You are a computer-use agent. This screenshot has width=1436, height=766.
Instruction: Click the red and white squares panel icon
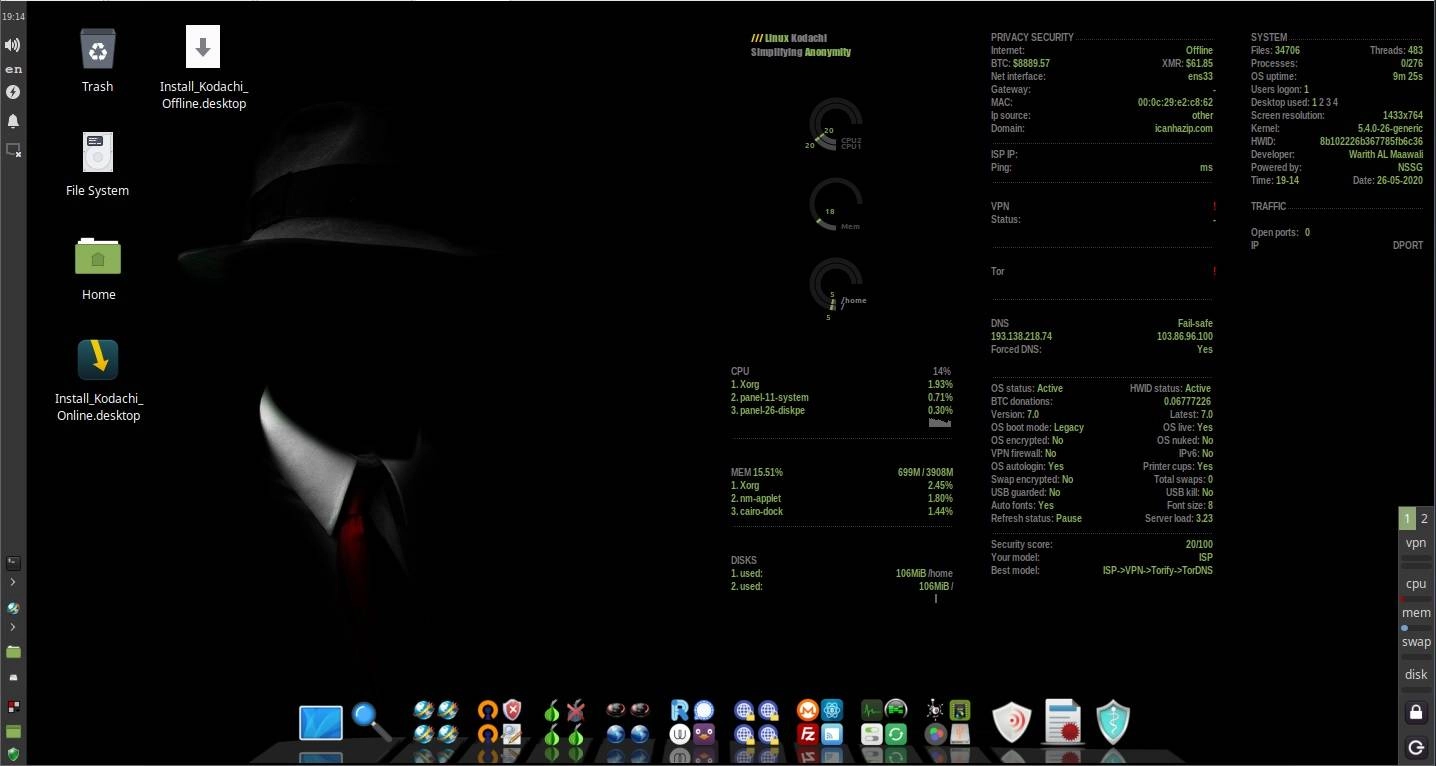pos(13,706)
